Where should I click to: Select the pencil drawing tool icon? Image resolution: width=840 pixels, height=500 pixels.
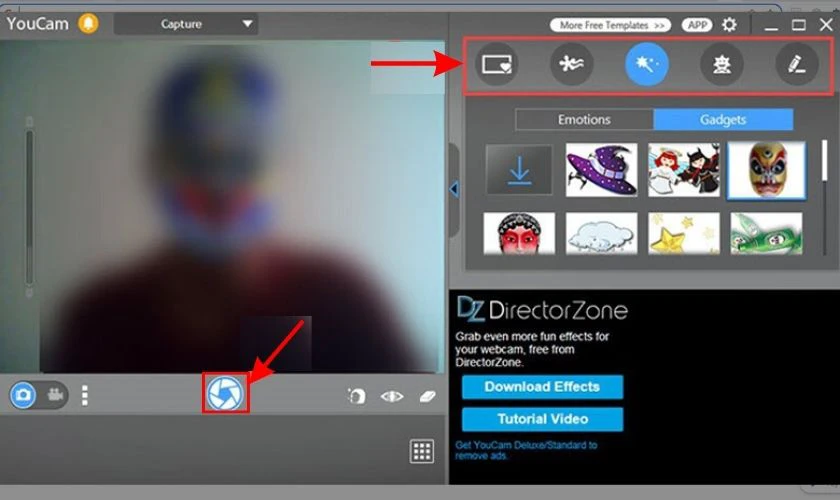point(797,64)
